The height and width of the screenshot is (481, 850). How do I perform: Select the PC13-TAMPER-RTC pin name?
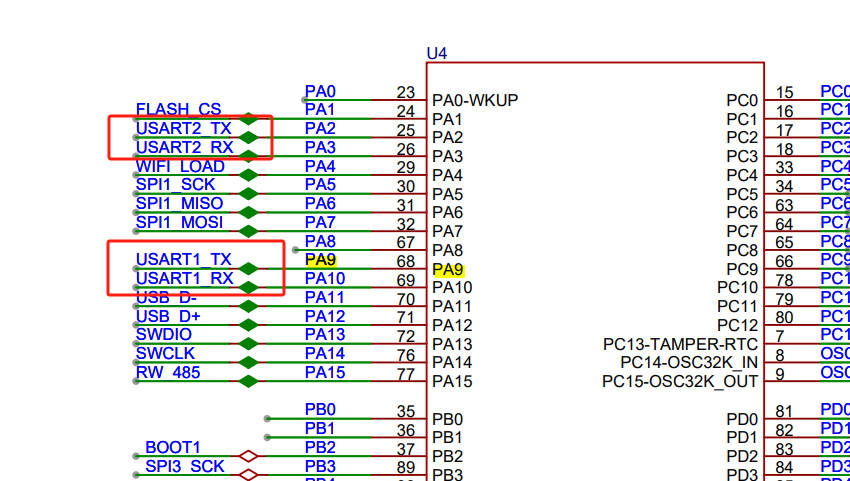680,344
